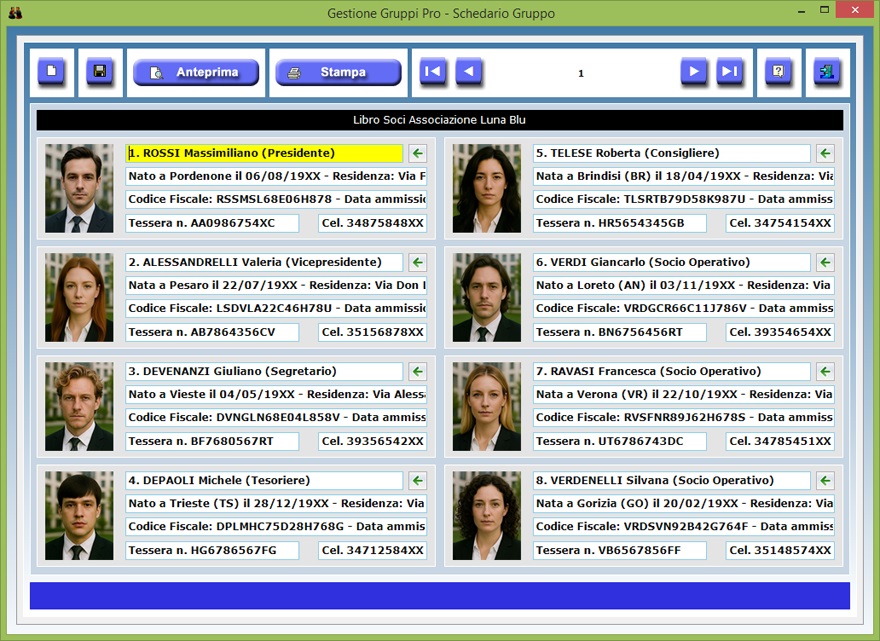The height and width of the screenshot is (641, 880).
Task: Select VERDI Giancarlo's Tessera number field
Action: click(x=619, y=332)
